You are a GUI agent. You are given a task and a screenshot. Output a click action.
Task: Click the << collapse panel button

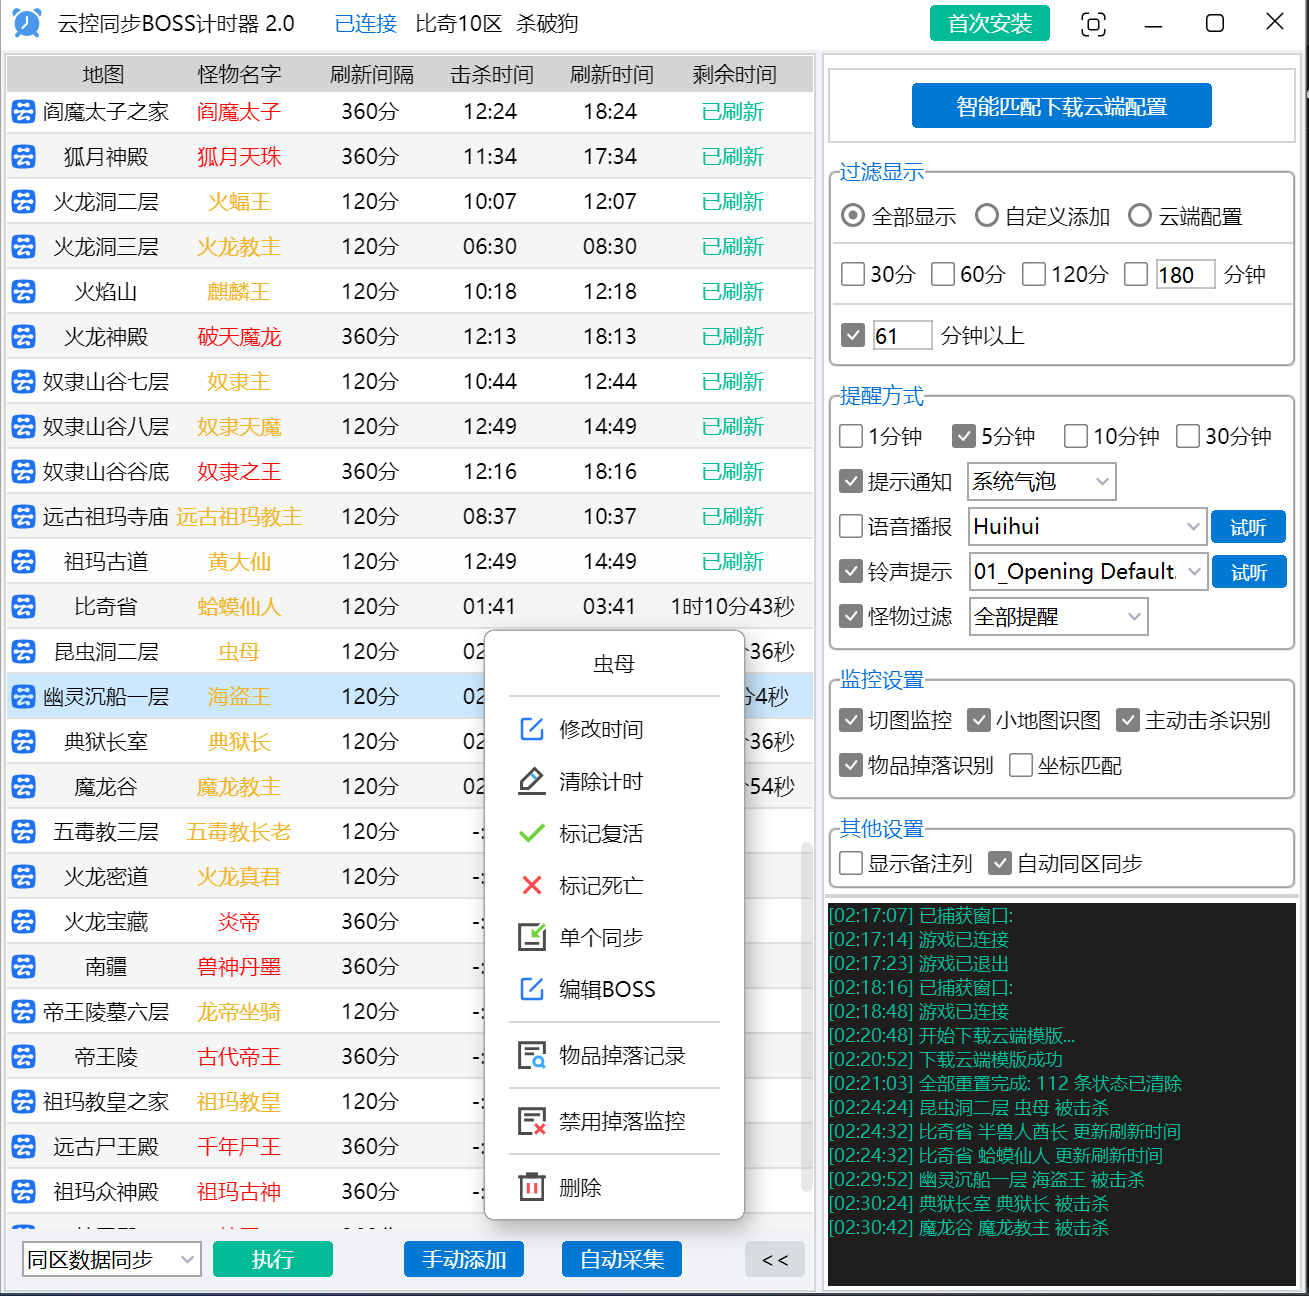click(x=775, y=1259)
